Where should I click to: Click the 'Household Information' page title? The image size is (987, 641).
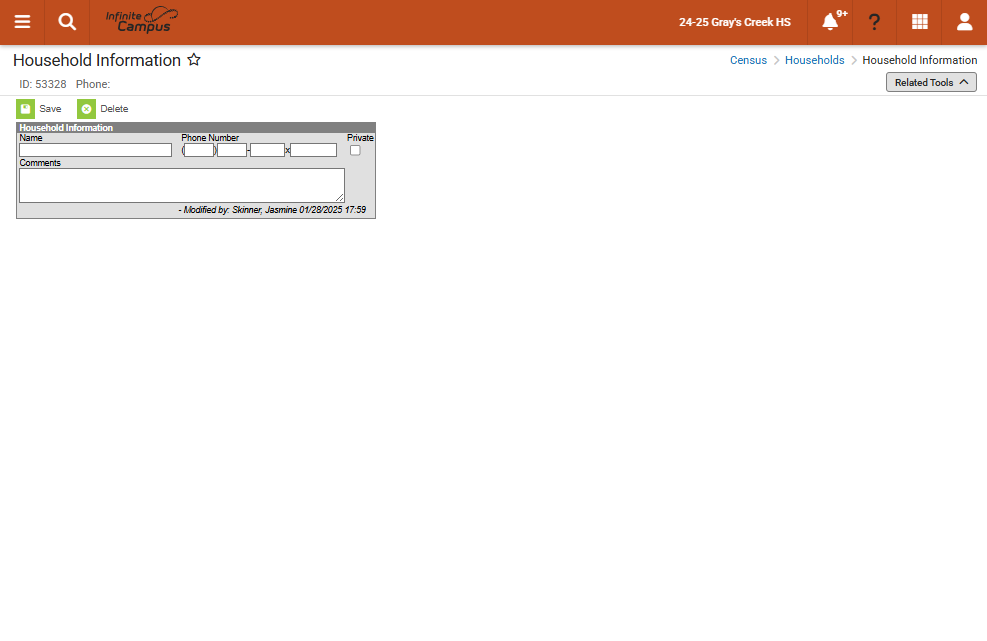tap(97, 60)
